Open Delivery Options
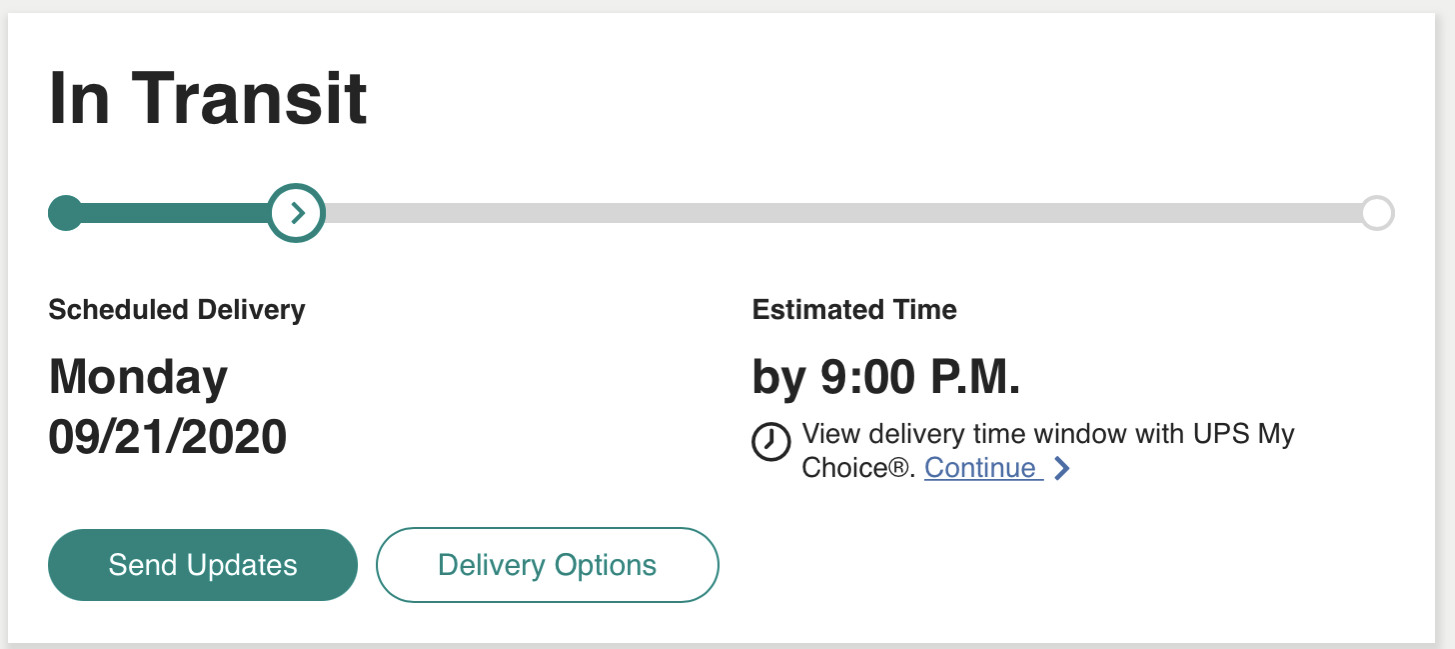The width and height of the screenshot is (1455, 649). click(547, 565)
